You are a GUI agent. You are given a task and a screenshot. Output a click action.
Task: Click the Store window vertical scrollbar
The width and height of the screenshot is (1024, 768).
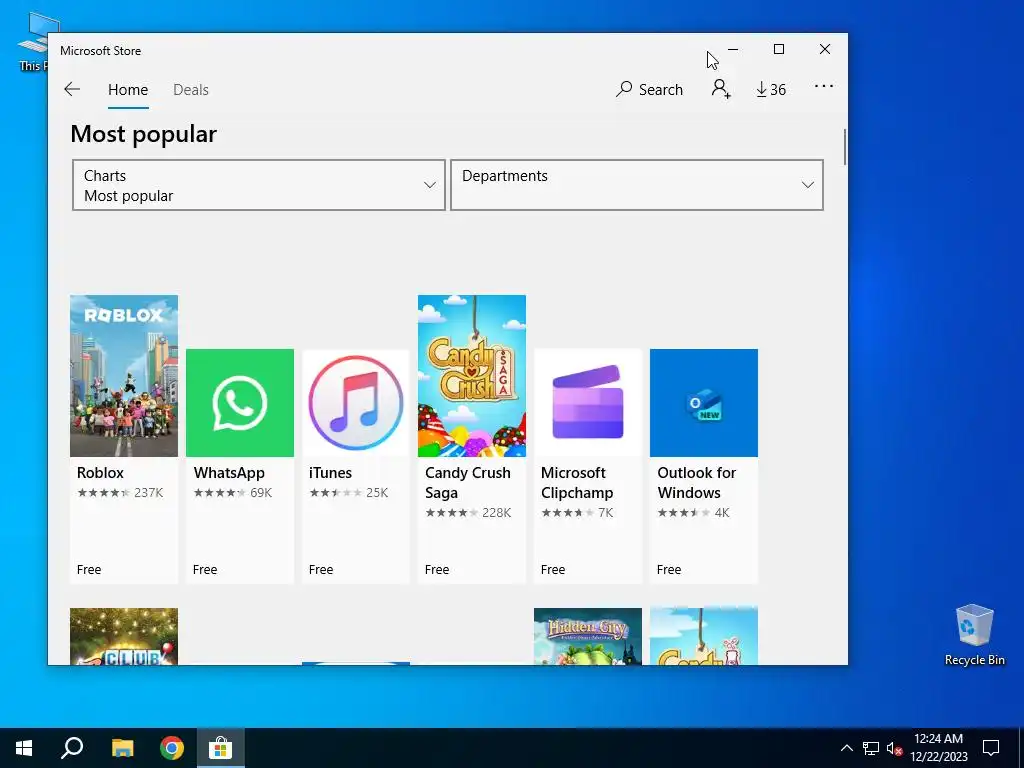(x=844, y=147)
